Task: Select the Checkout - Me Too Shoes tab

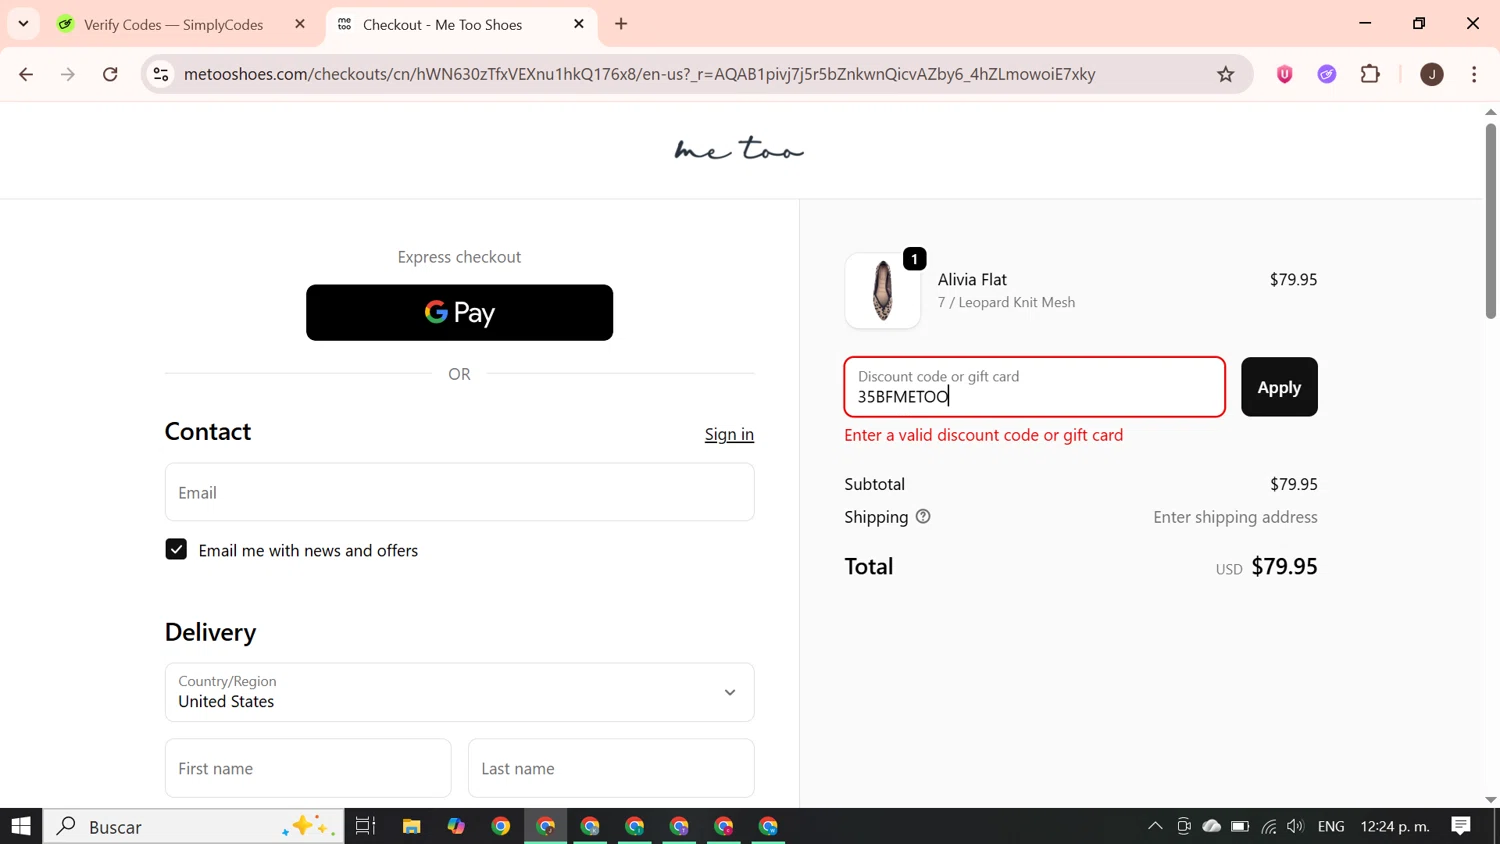Action: [442, 24]
